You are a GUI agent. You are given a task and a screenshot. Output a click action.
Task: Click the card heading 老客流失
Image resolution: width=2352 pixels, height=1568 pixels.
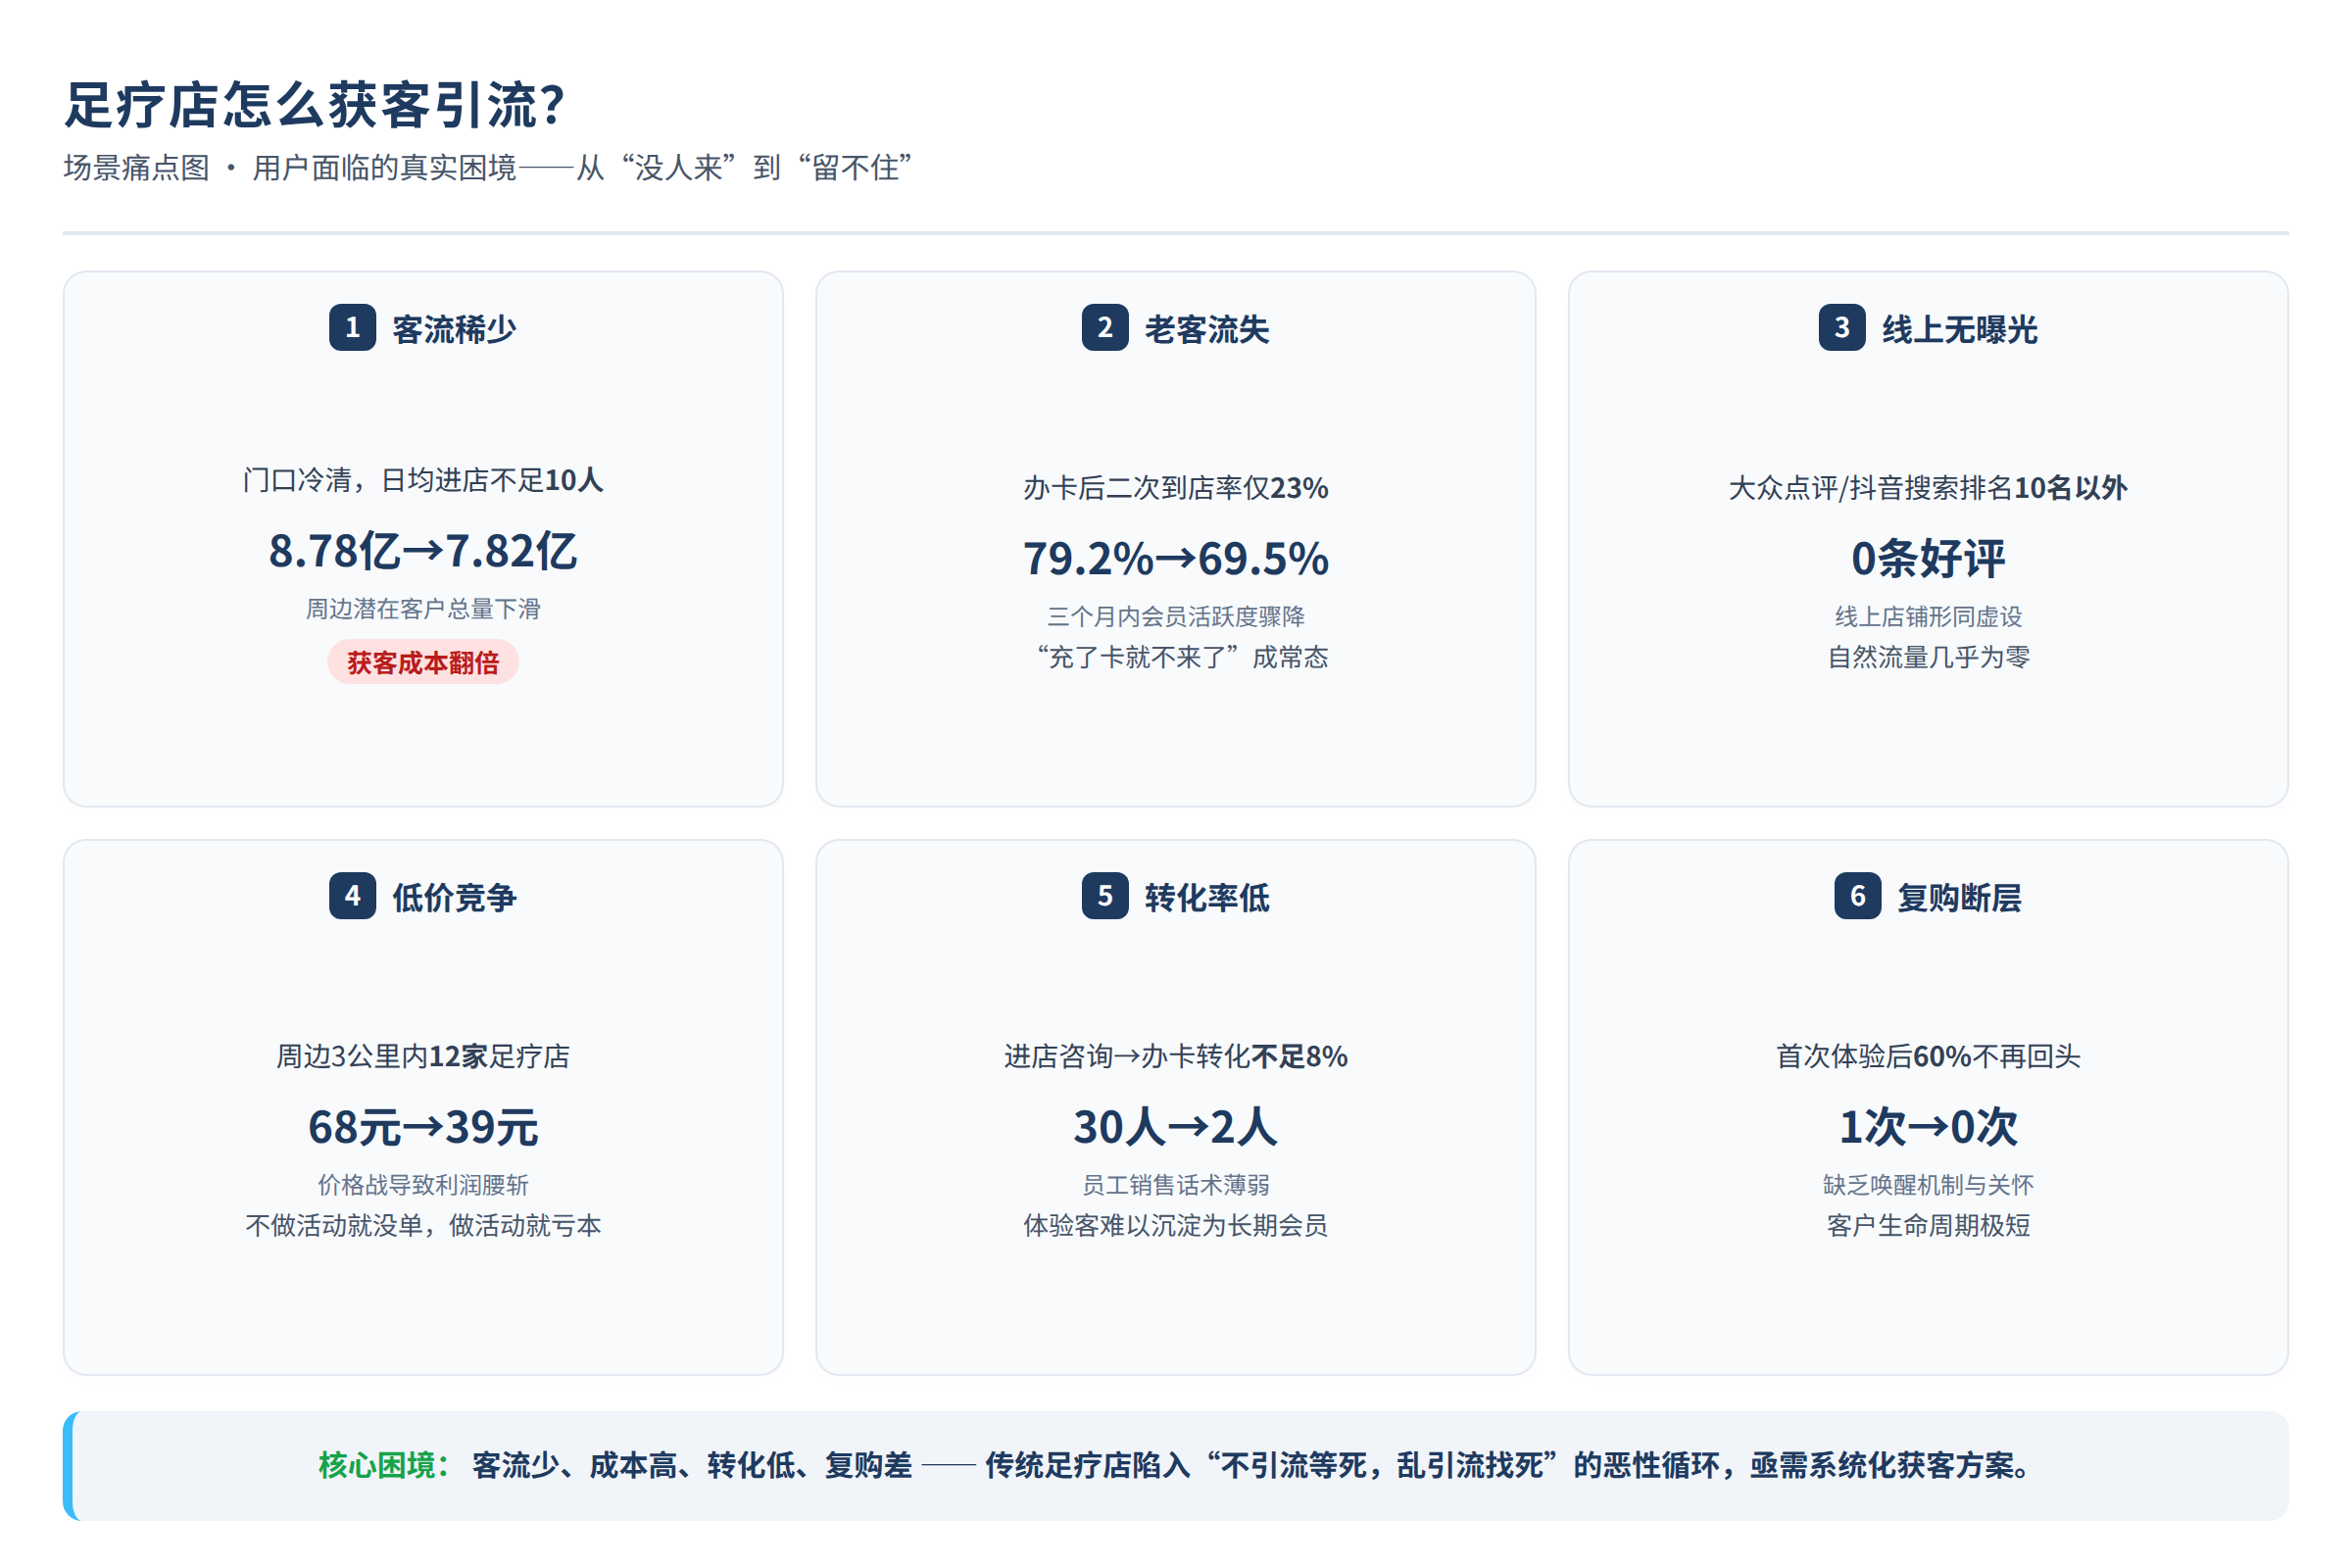tap(1207, 329)
